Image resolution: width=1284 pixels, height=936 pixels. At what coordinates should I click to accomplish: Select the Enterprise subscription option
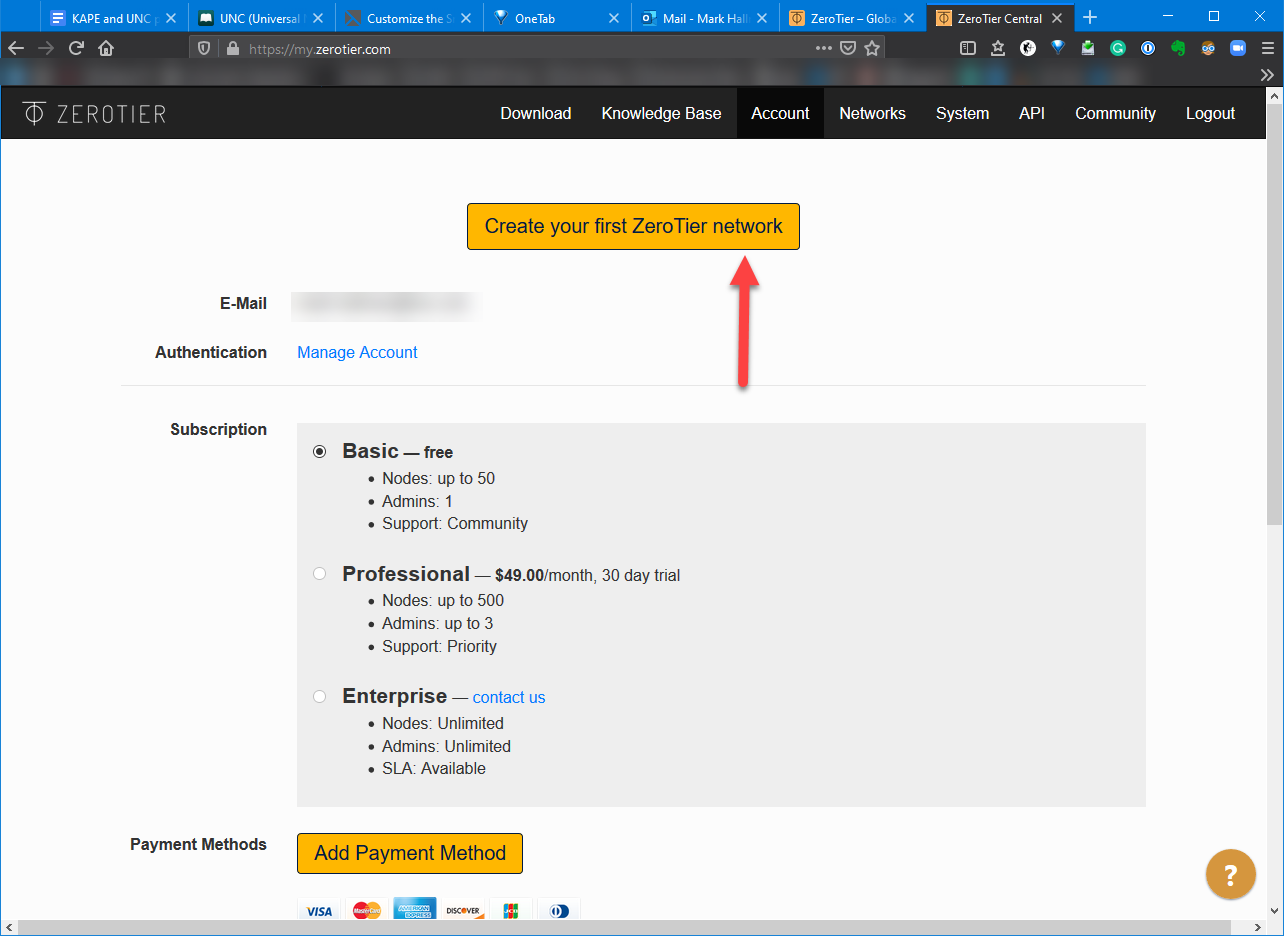(320, 696)
